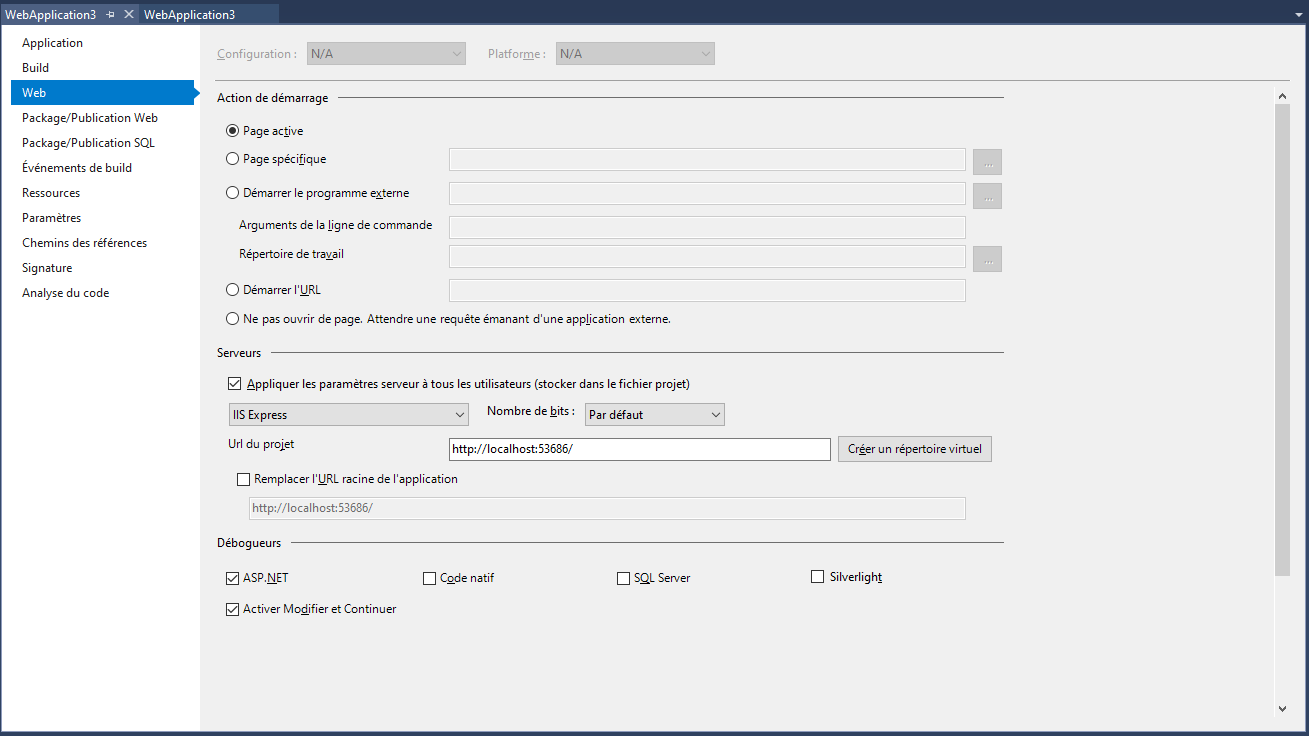Switch to the Build settings page
Screen dimensions: 1309x736
click(36, 68)
